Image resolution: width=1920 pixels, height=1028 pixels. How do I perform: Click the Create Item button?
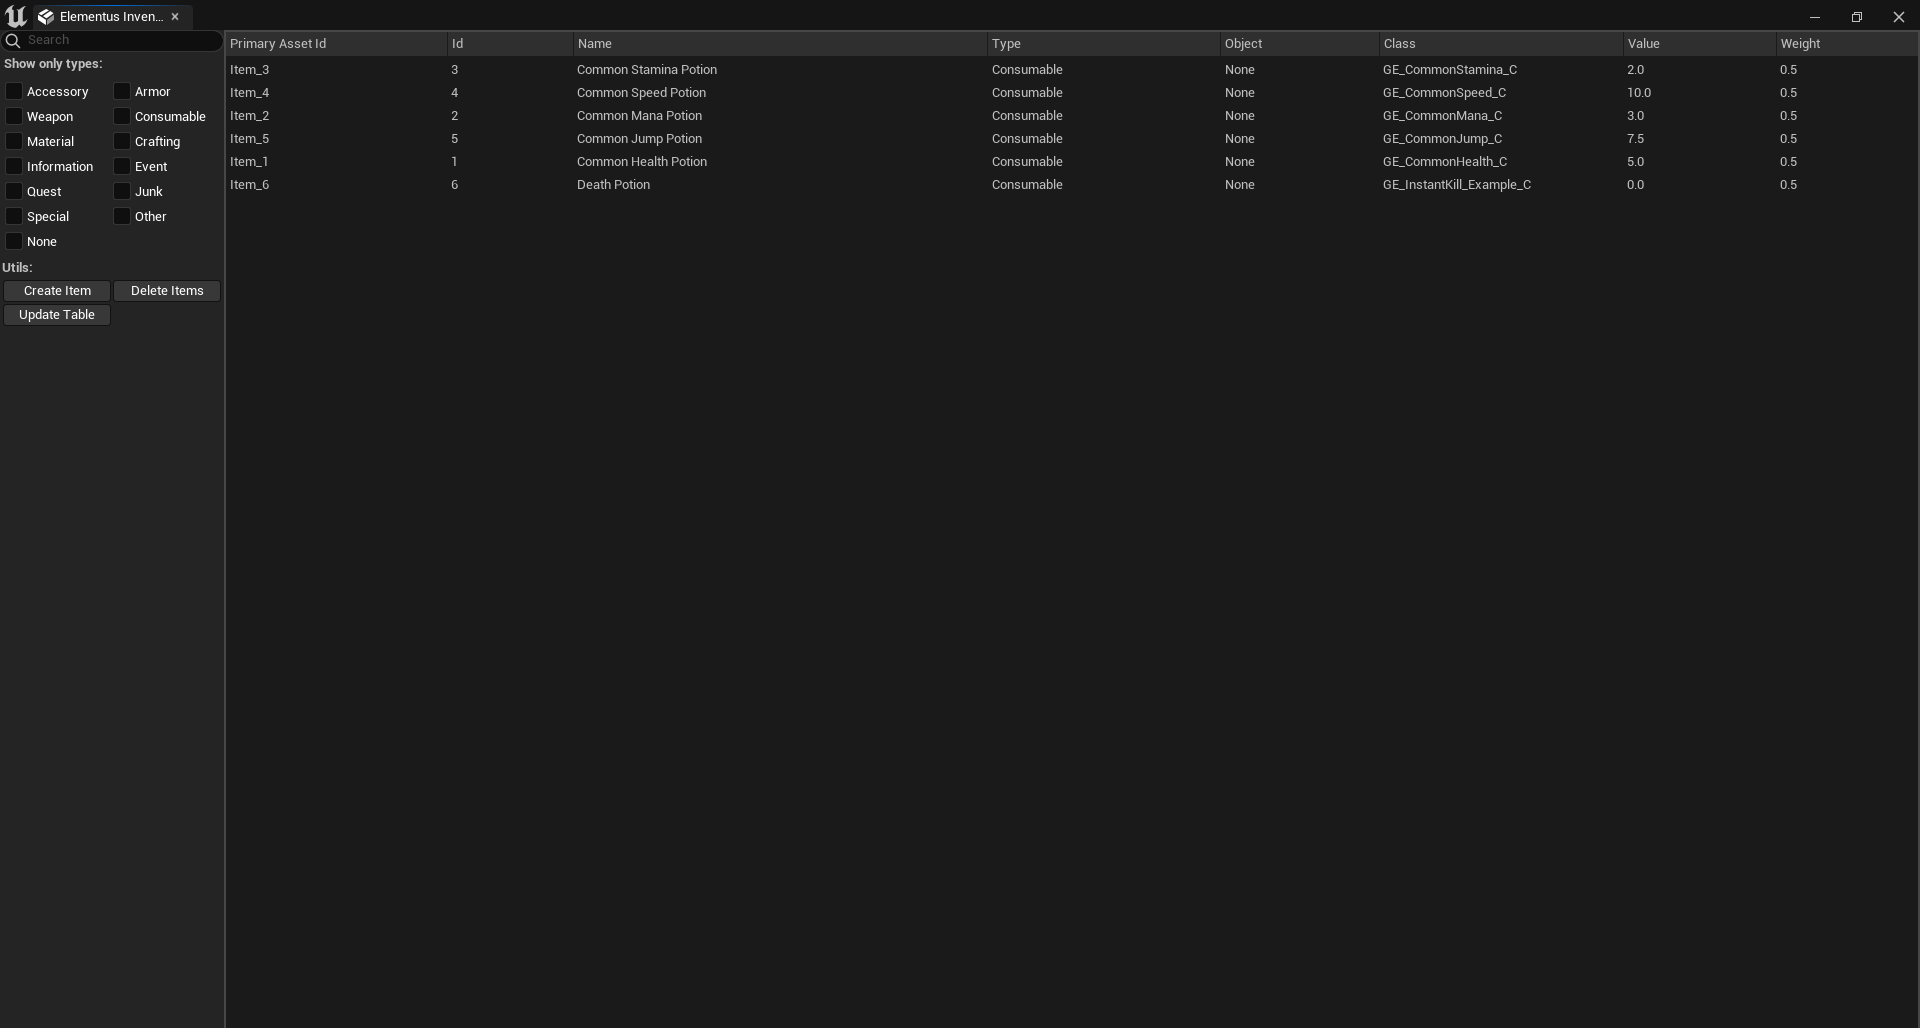click(56, 290)
